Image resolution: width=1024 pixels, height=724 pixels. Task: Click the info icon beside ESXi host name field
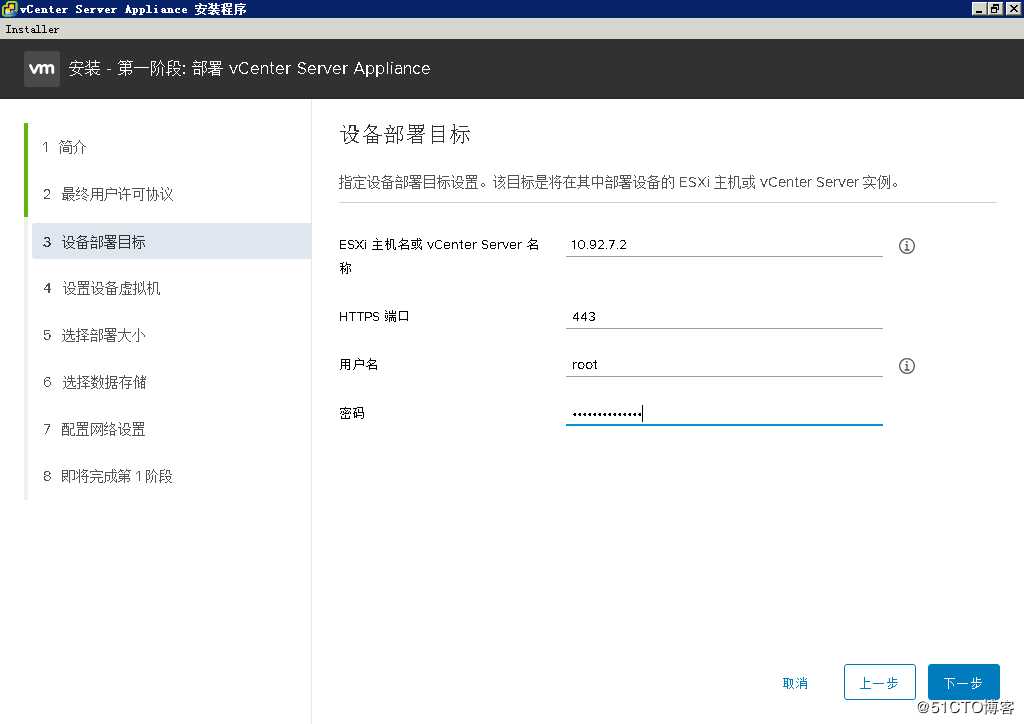tap(906, 246)
